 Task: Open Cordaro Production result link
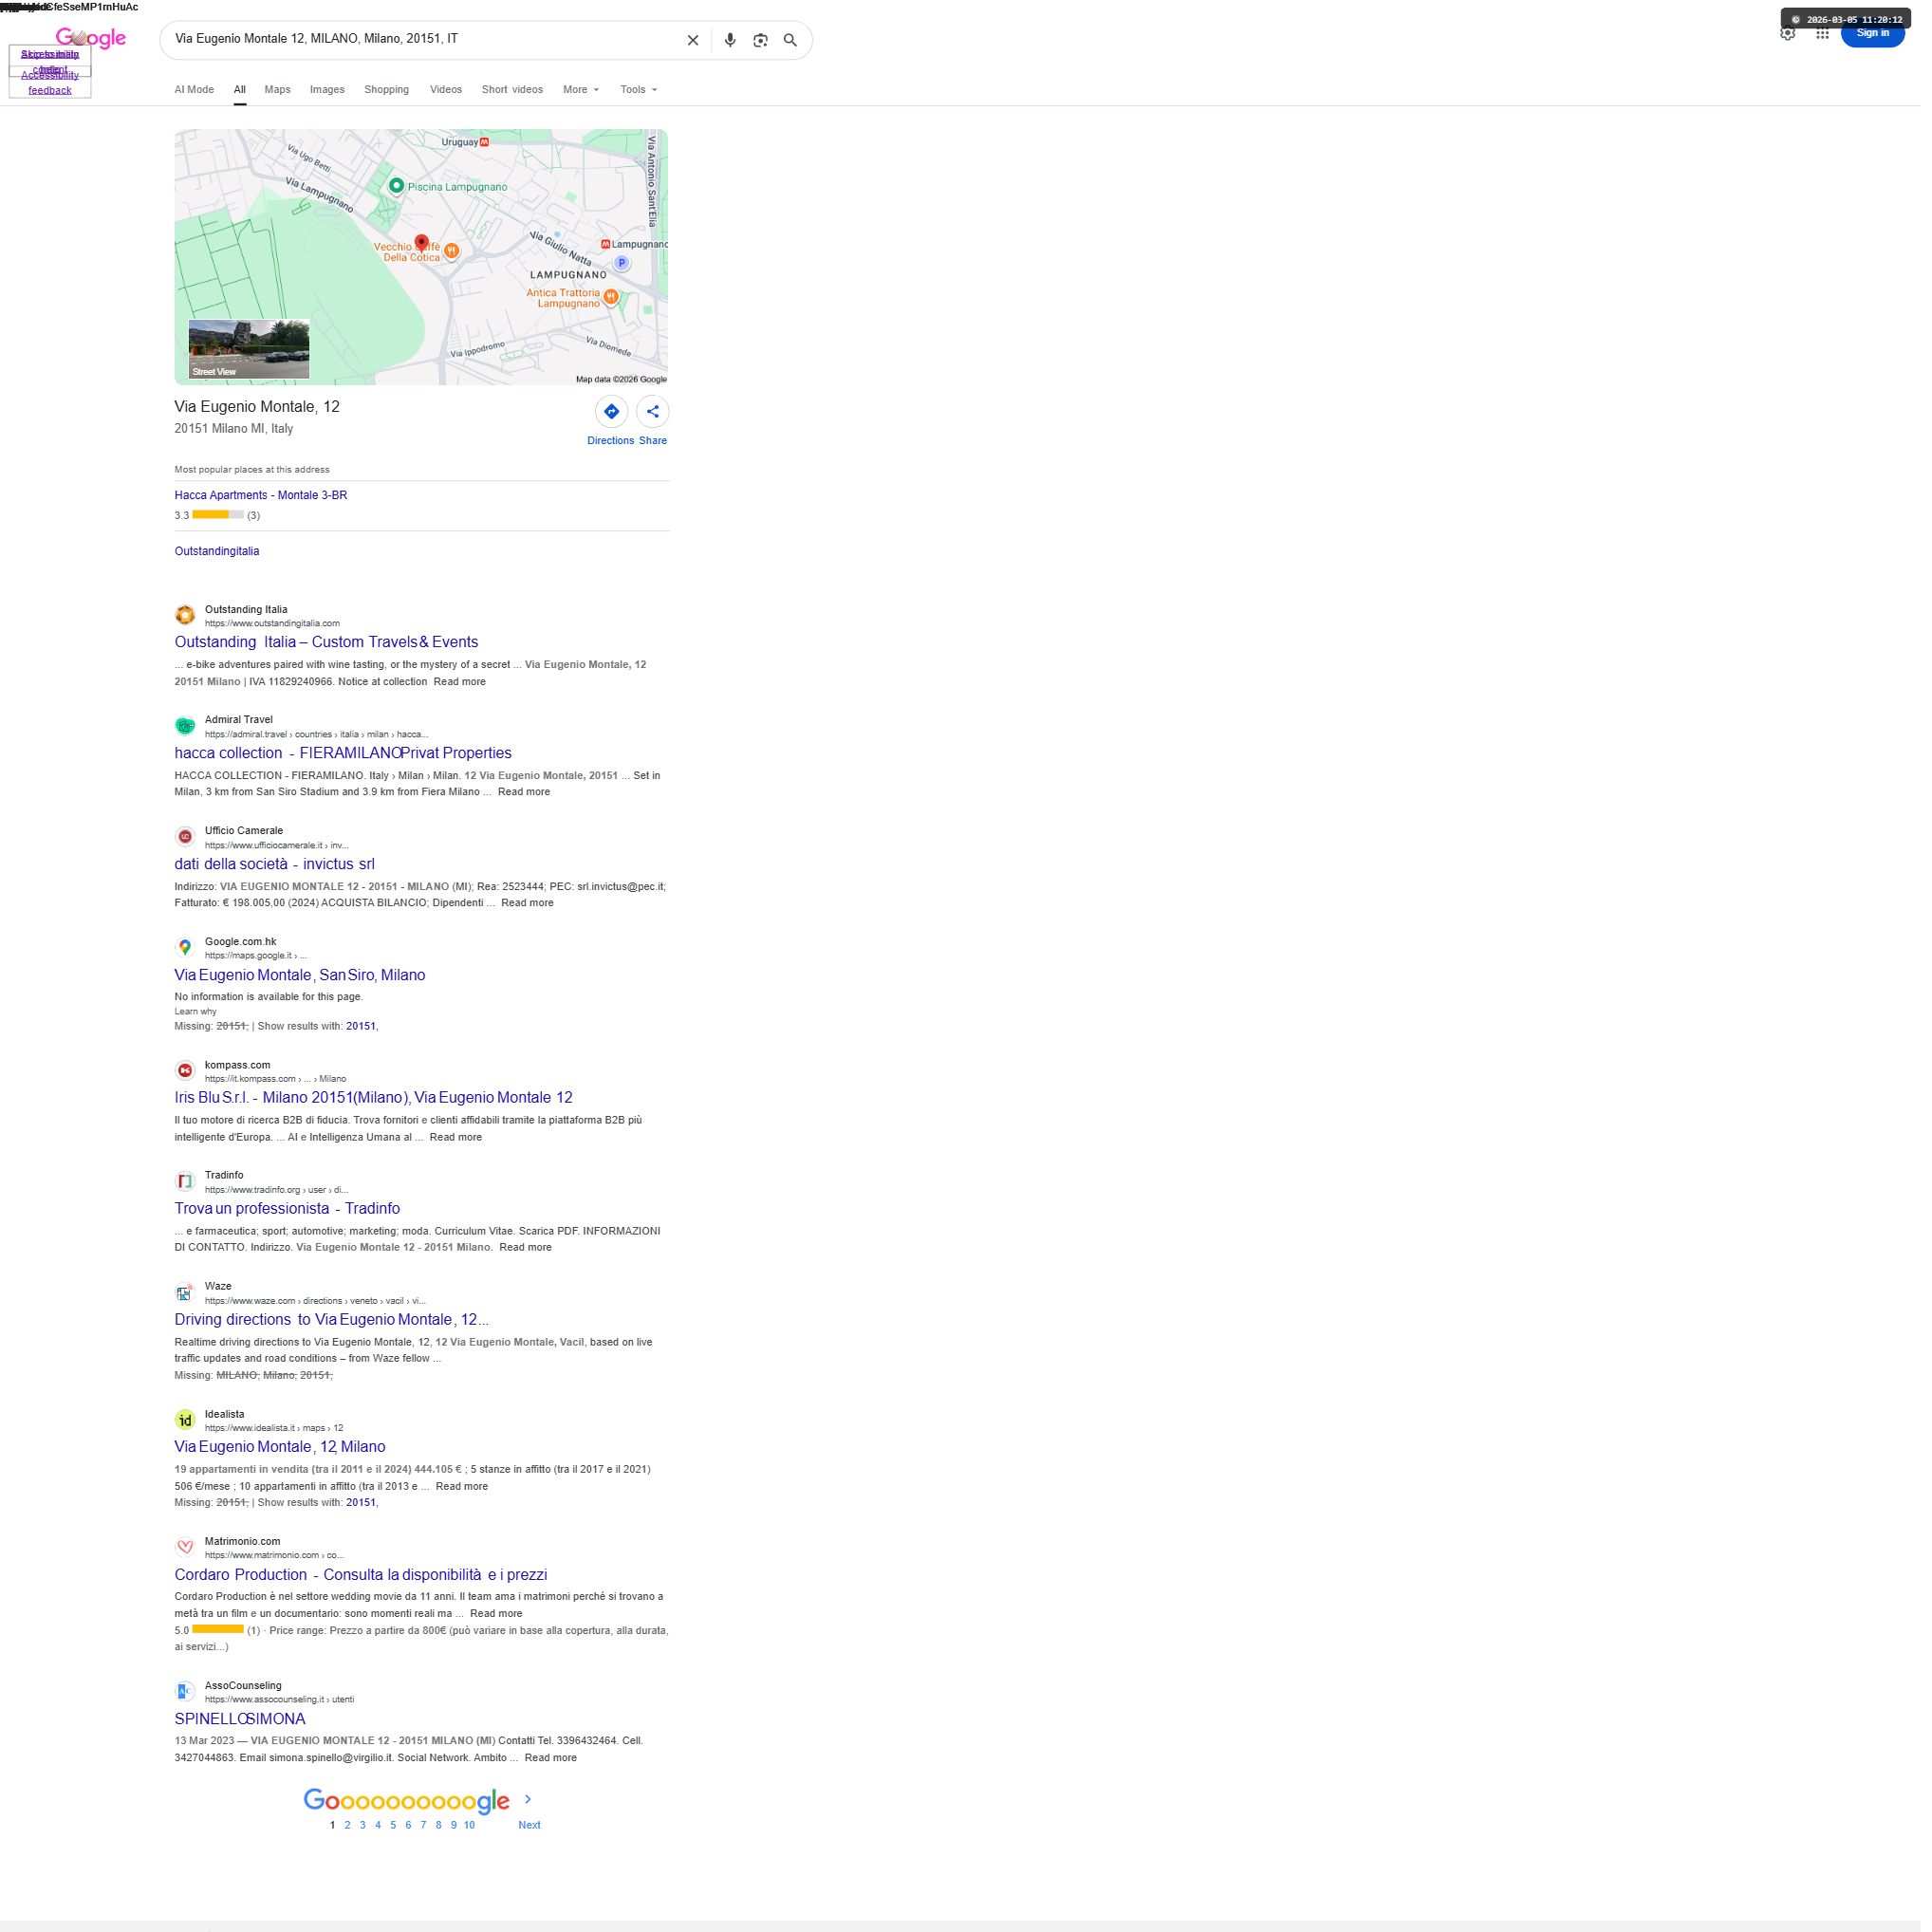[363, 1583]
